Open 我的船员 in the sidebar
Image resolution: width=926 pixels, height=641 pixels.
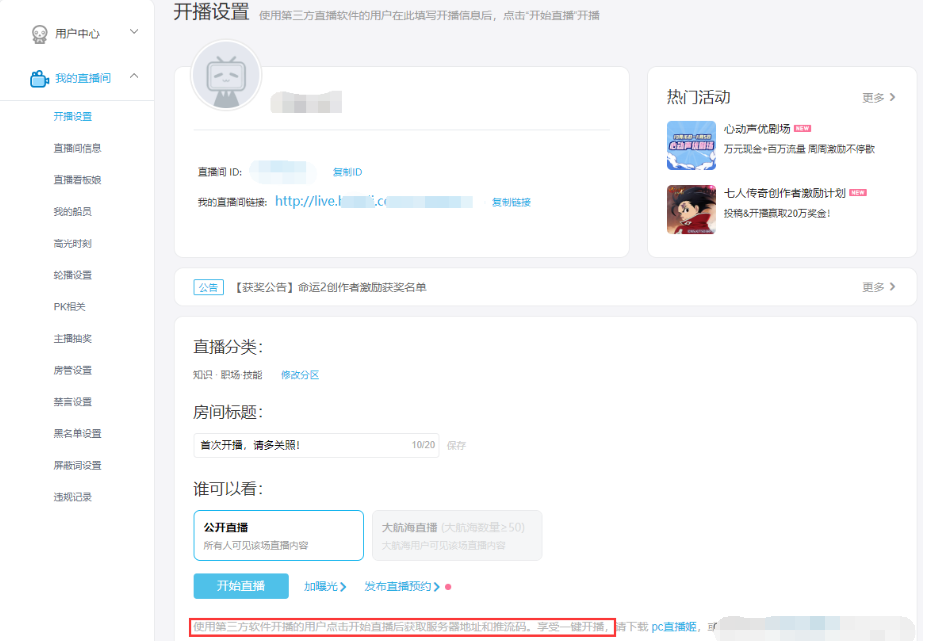[73, 212]
